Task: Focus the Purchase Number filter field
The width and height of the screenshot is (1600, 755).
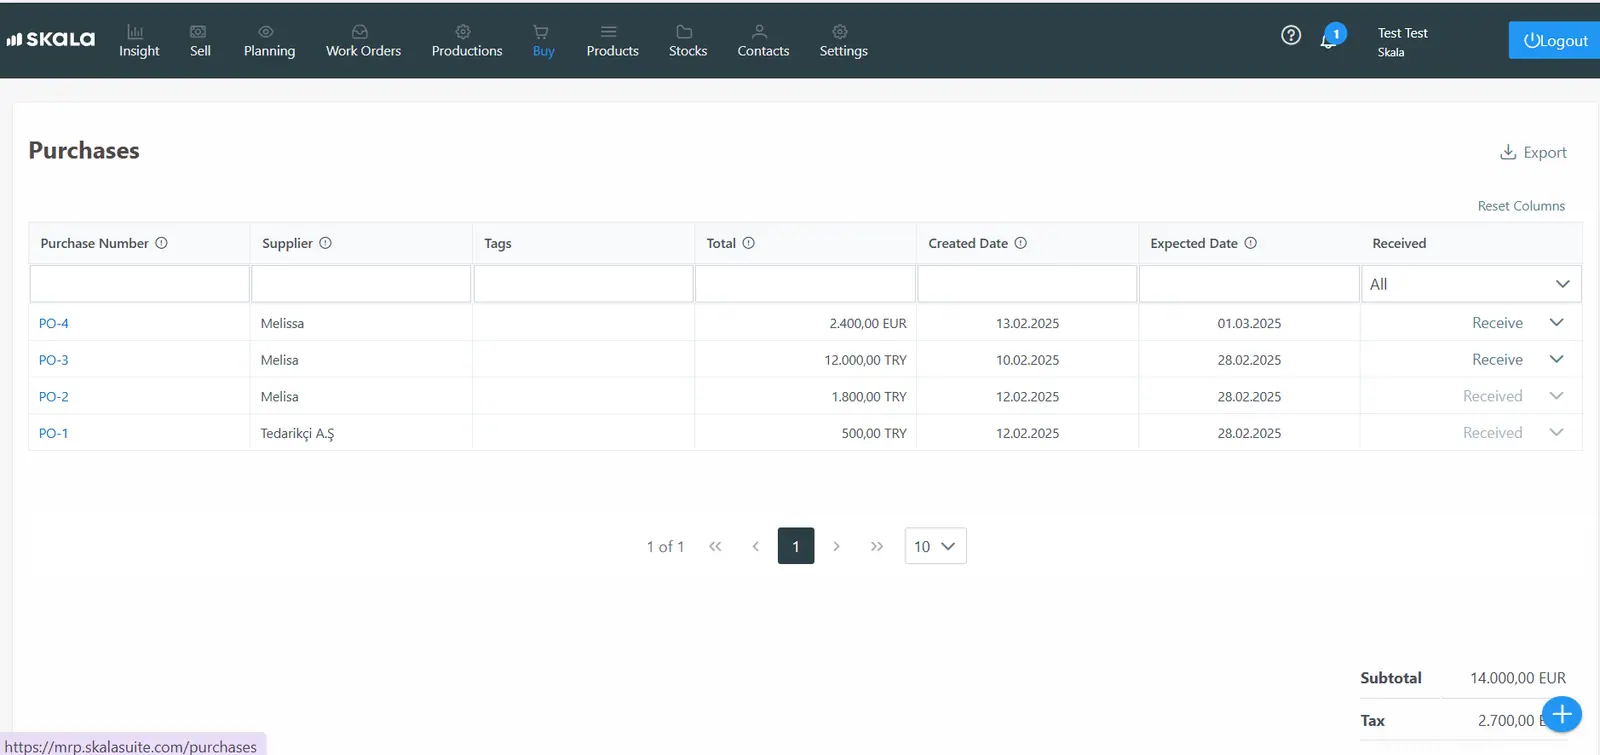Action: [x=140, y=284]
